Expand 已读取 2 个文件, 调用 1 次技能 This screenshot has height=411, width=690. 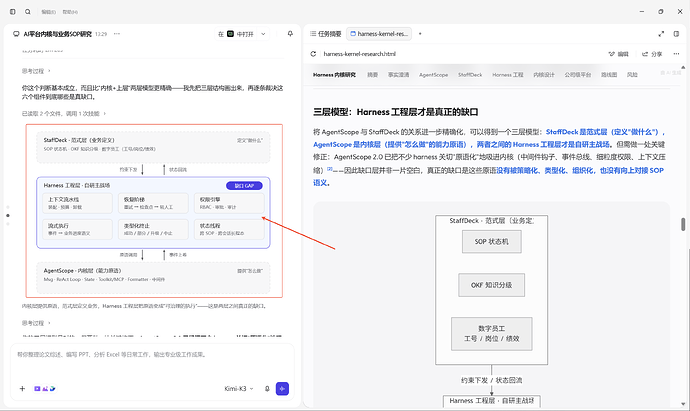(64, 114)
